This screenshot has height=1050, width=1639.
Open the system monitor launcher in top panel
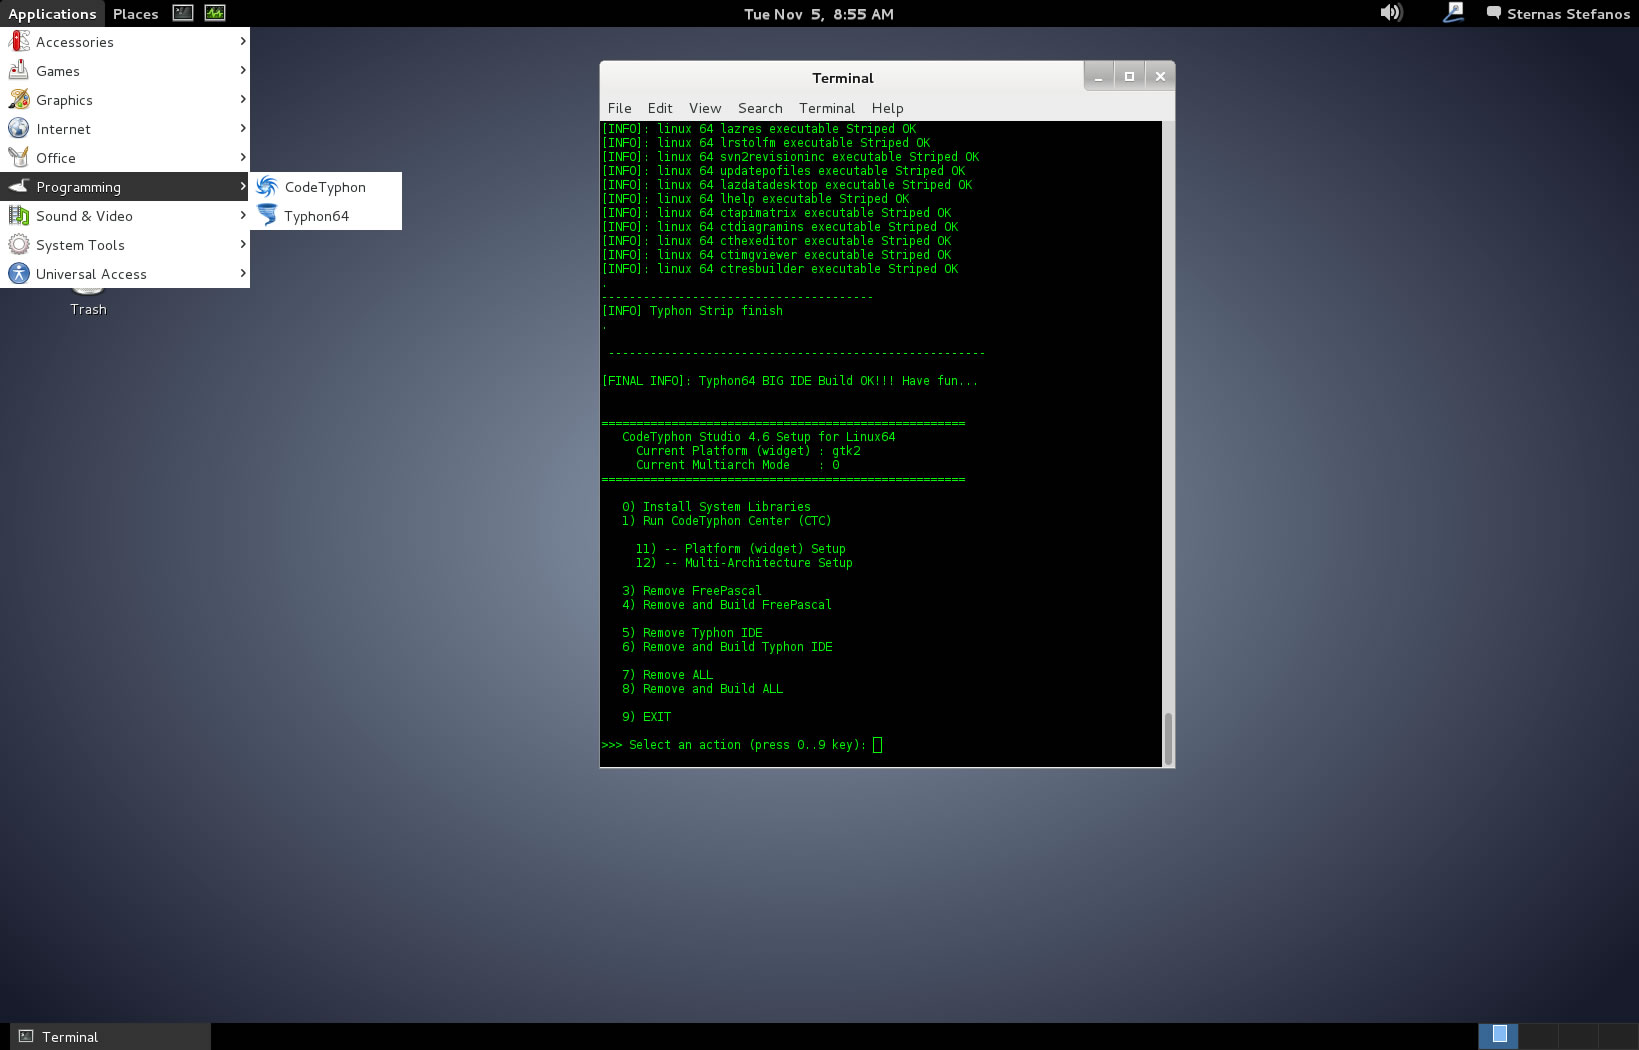click(215, 13)
